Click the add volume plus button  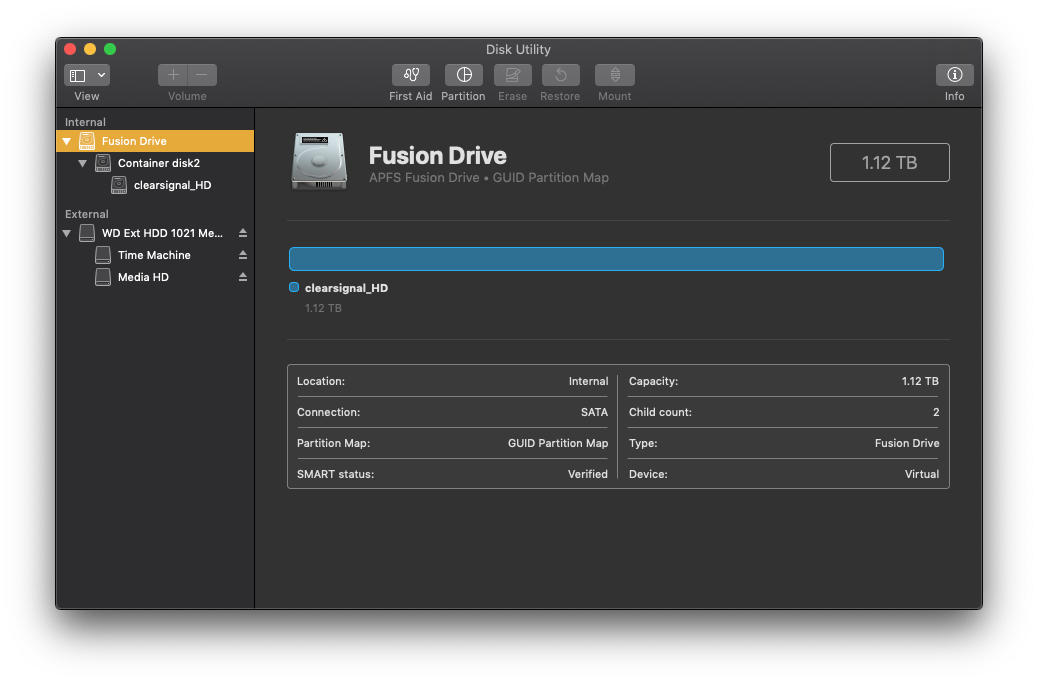point(173,76)
